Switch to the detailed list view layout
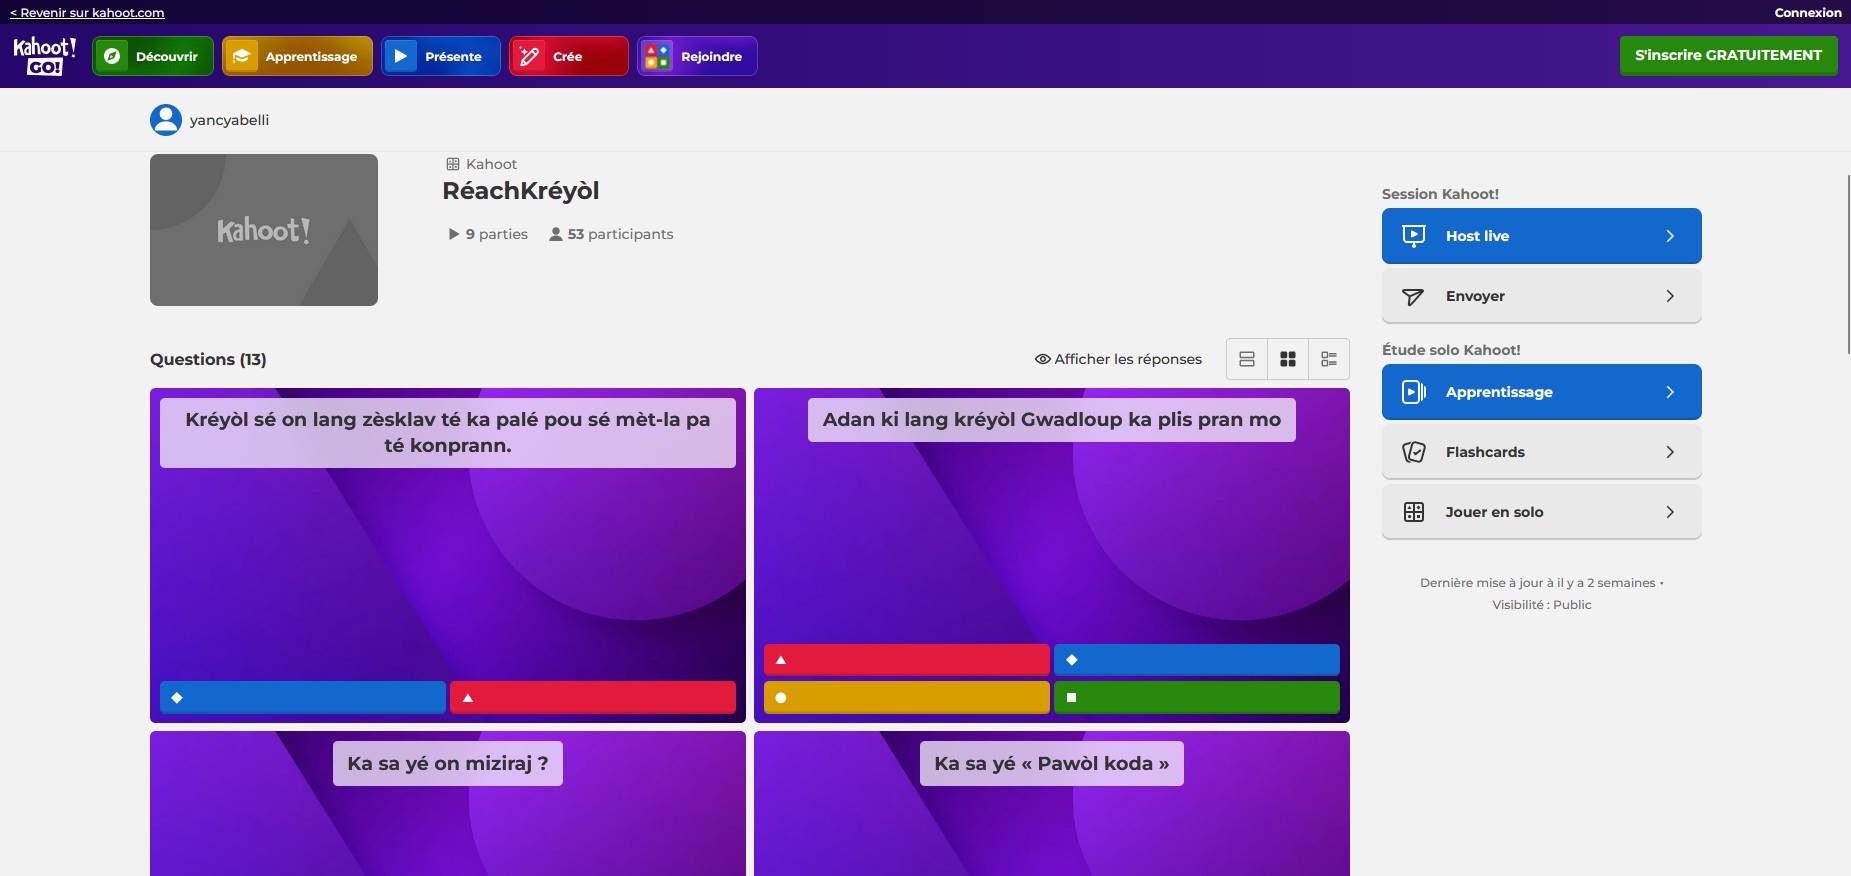Viewport: 1851px width, 876px height. 1329,359
